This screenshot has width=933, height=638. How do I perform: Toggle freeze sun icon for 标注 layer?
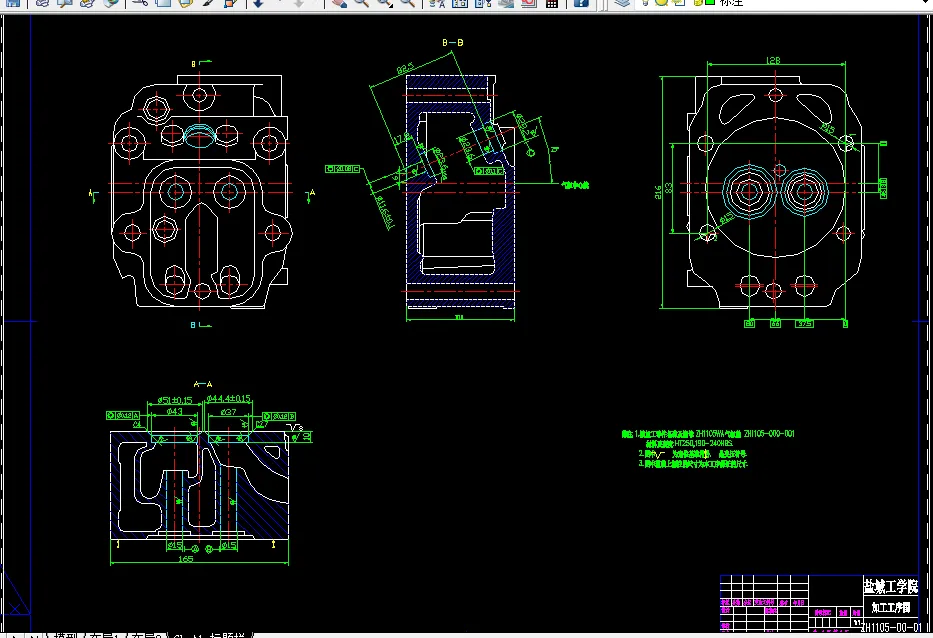pyautogui.click(x=661, y=3)
